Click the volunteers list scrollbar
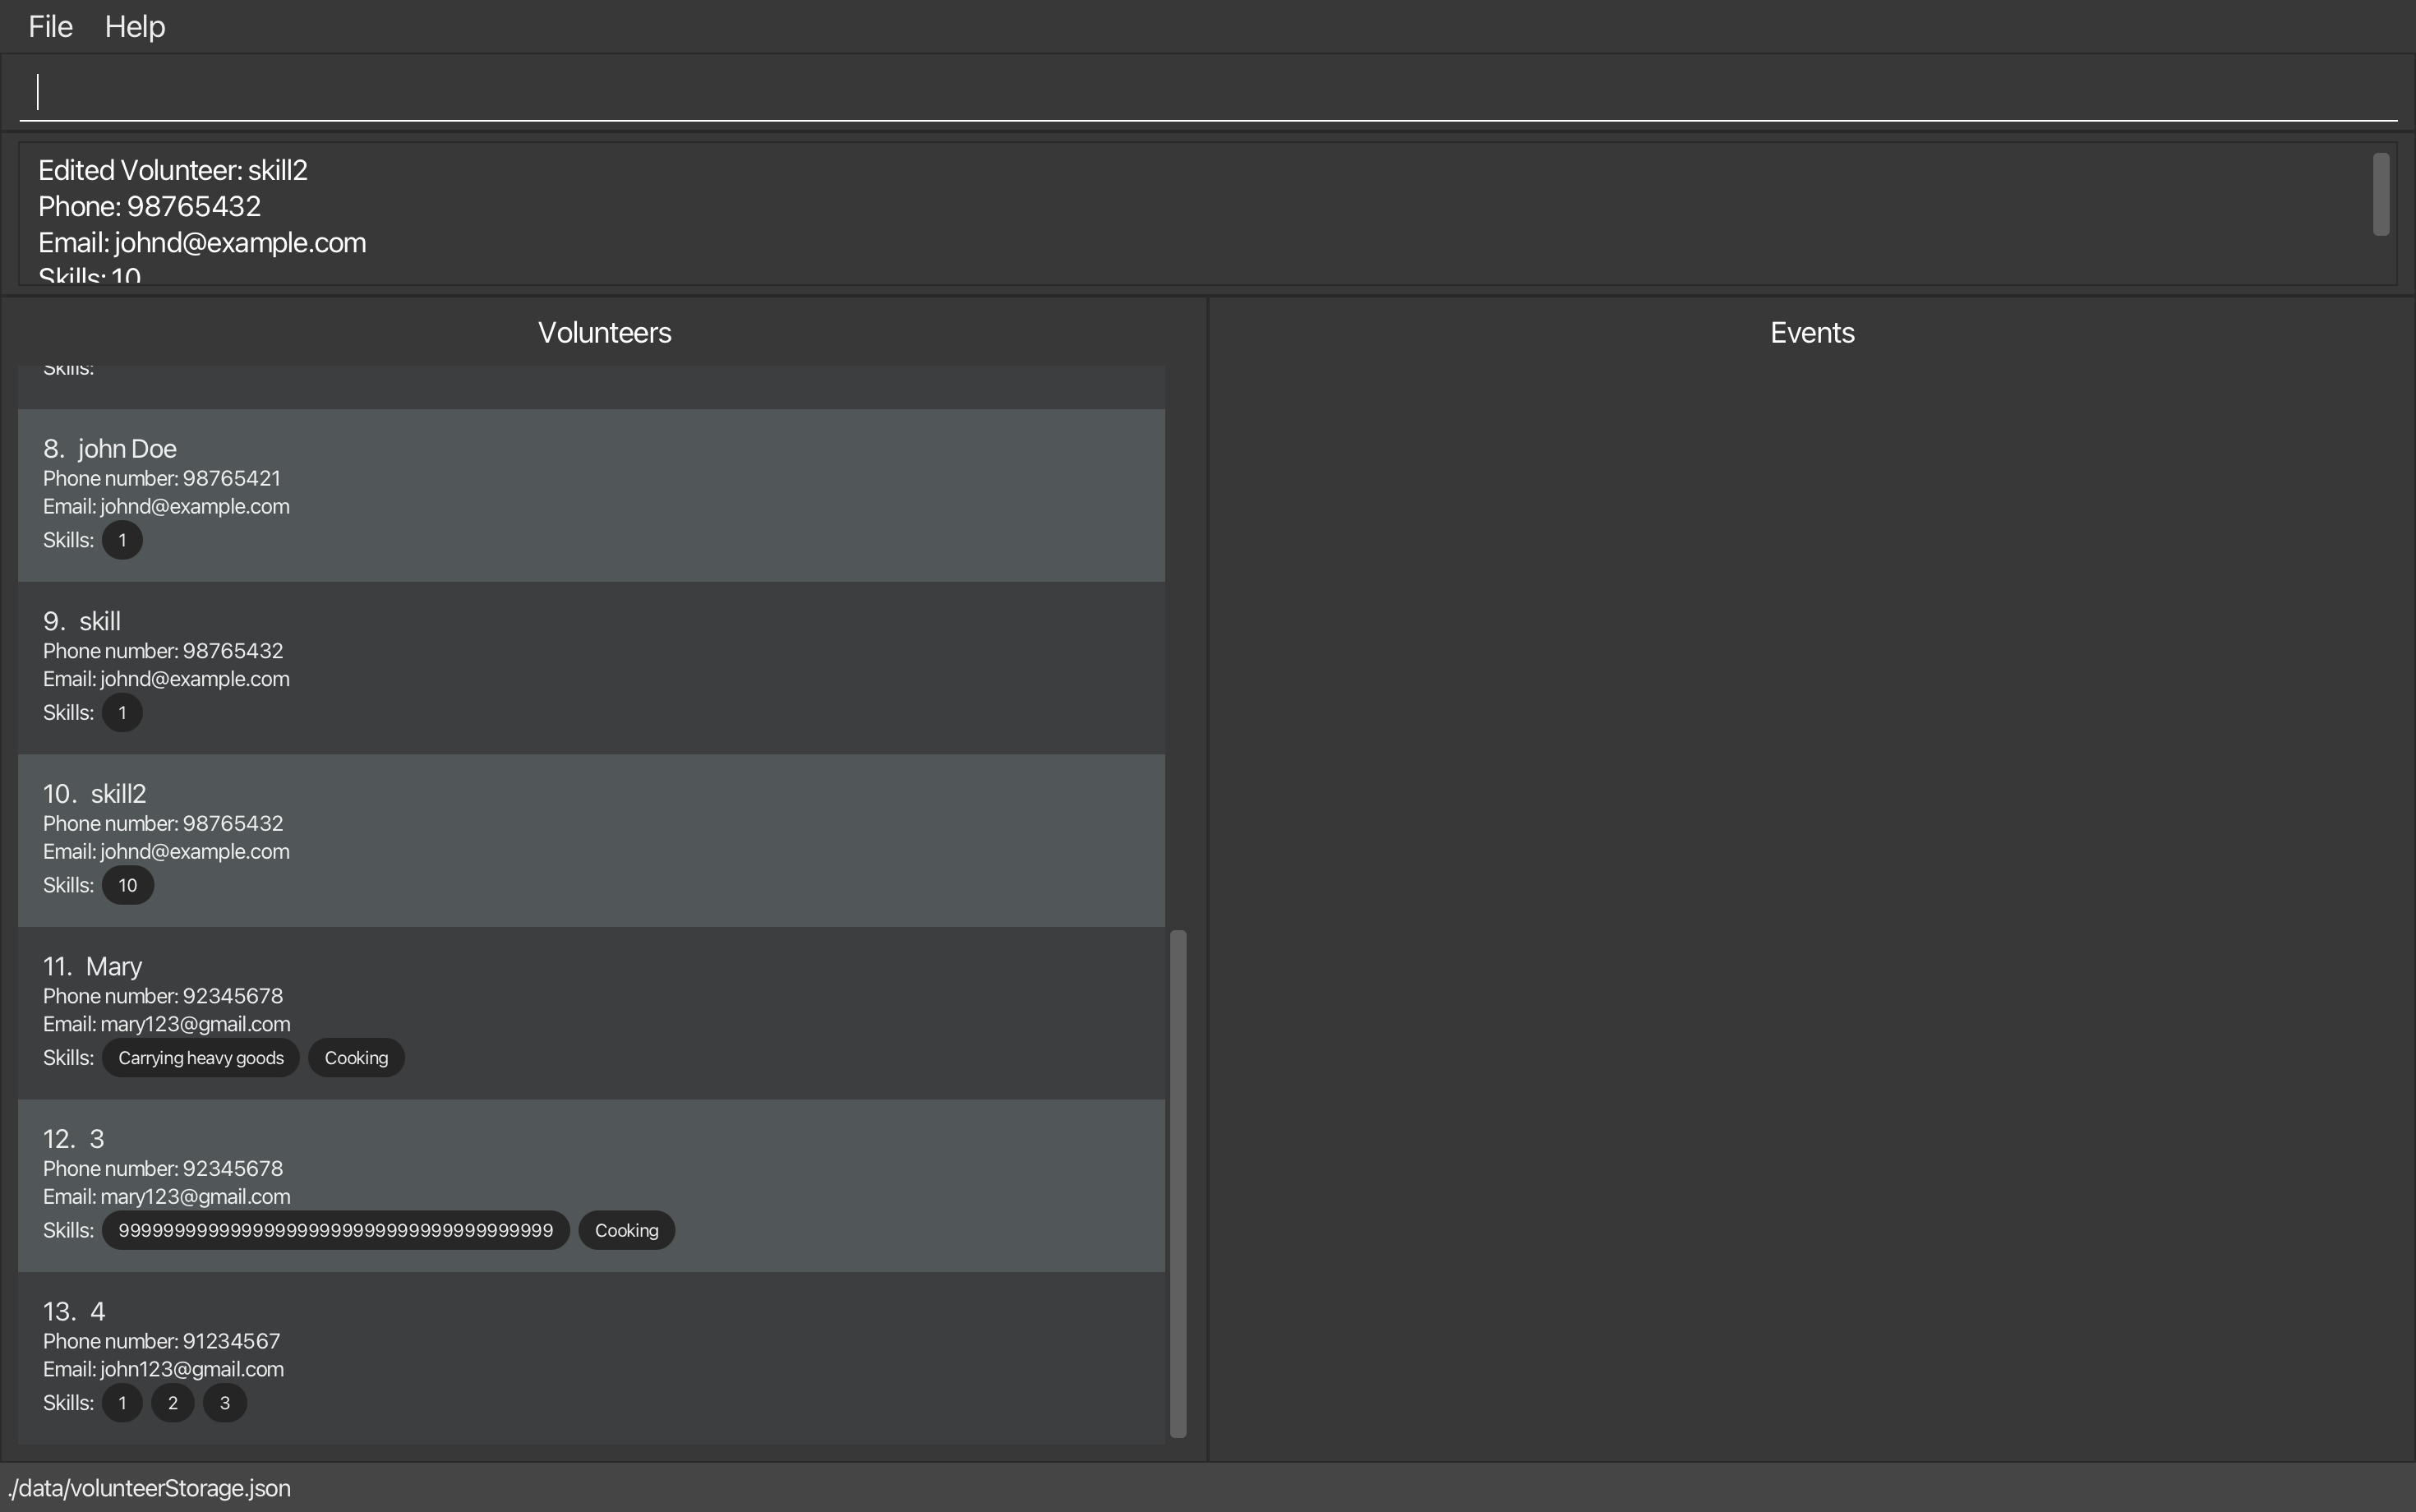Screen dimensions: 2416x1512 pos(1178,1184)
